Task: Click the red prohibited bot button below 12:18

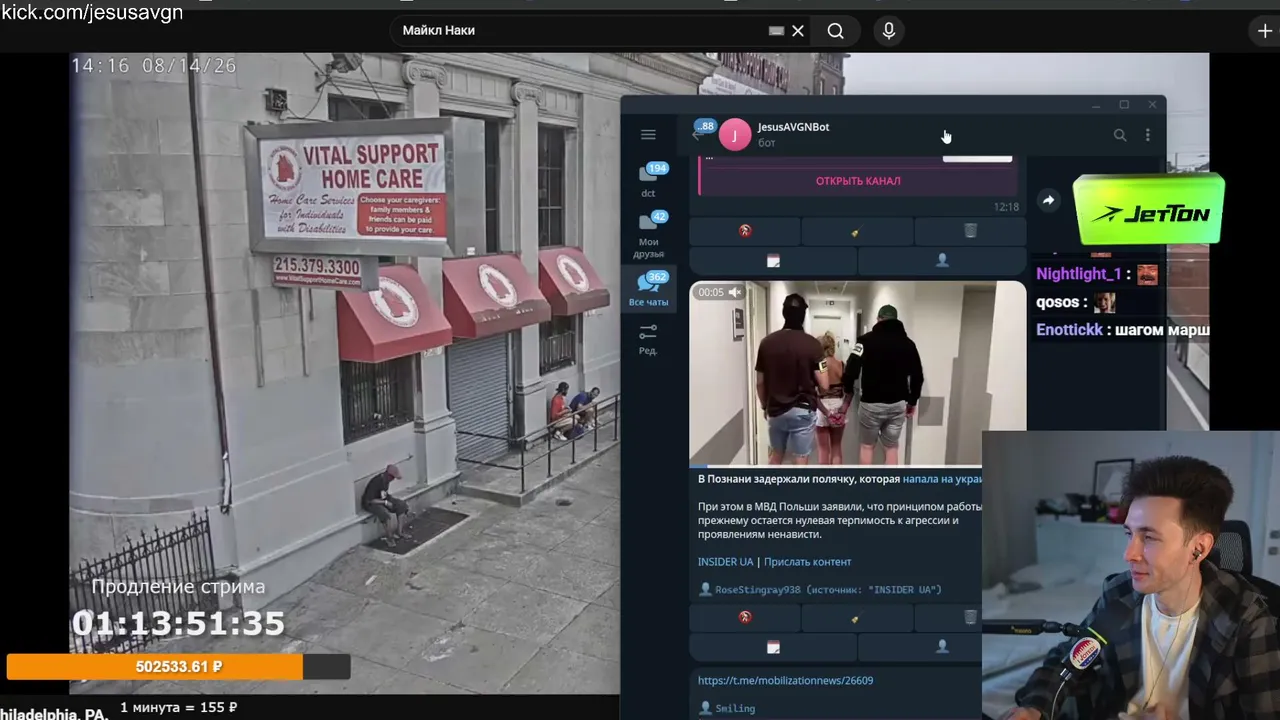Action: click(745, 231)
